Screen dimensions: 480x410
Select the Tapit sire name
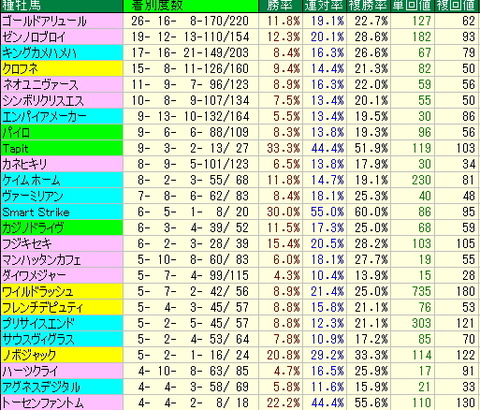15,149
